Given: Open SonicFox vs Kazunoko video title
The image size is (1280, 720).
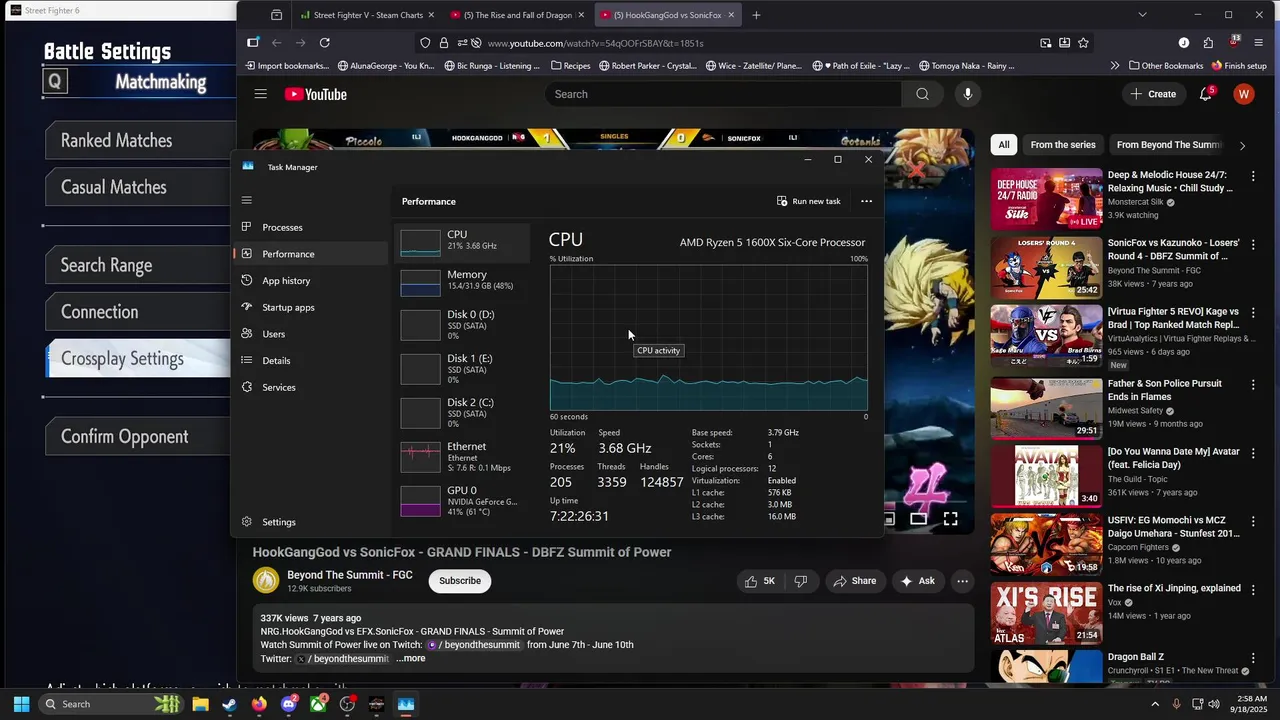Looking at the screenshot, I should pyautogui.click(x=1173, y=249).
